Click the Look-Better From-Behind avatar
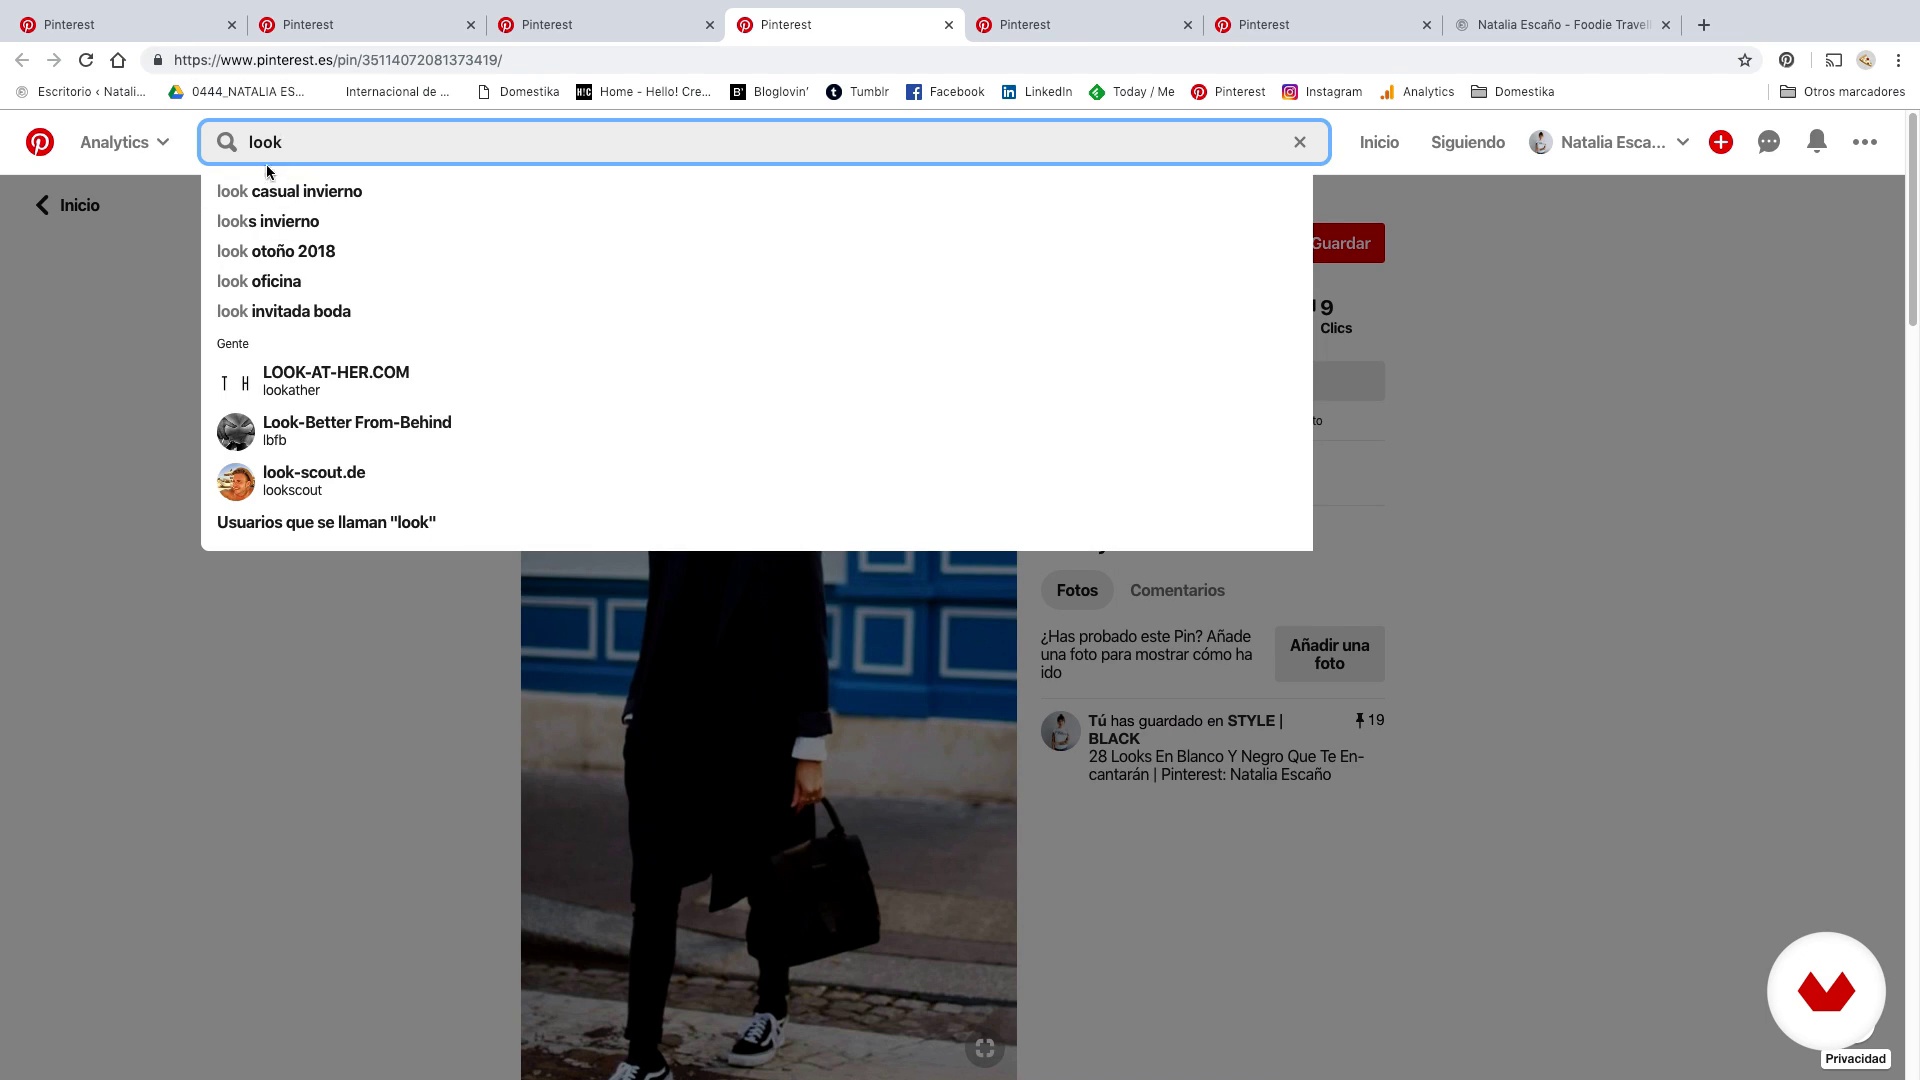Image resolution: width=1920 pixels, height=1080 pixels. point(236,432)
